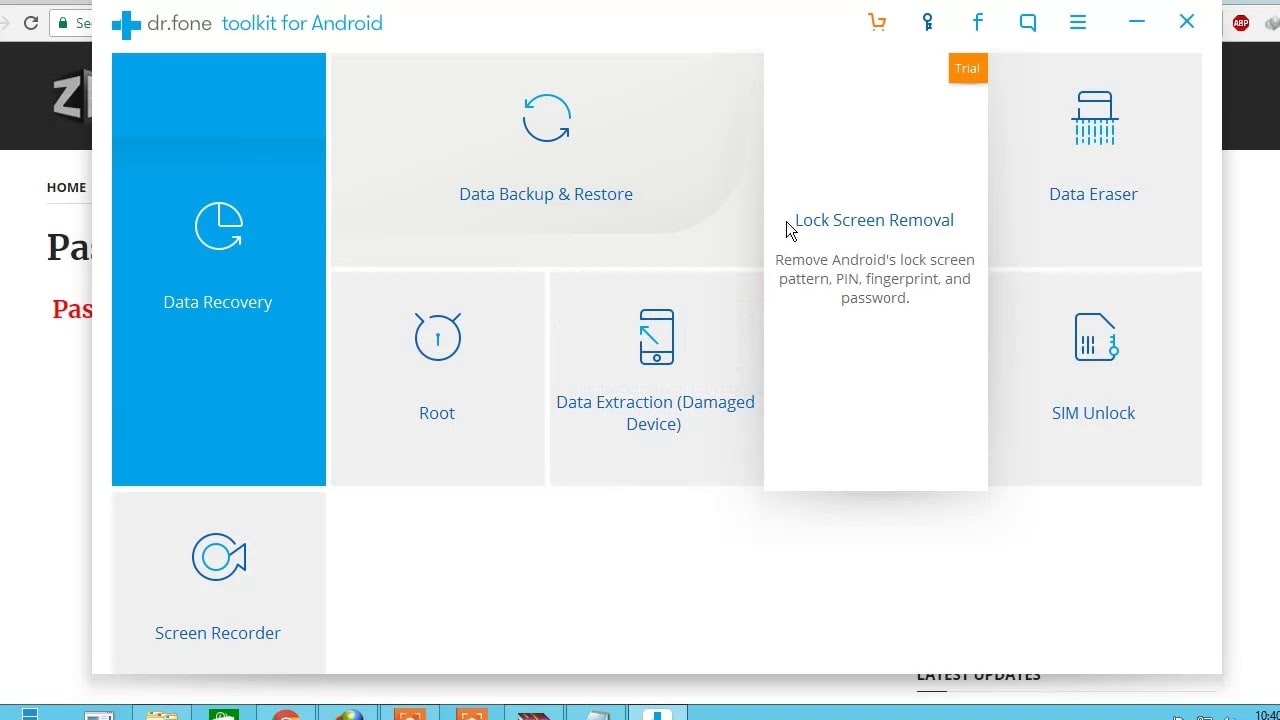This screenshot has width=1280, height=720.
Task: Click the dr.fone cross logo
Action: click(126, 24)
